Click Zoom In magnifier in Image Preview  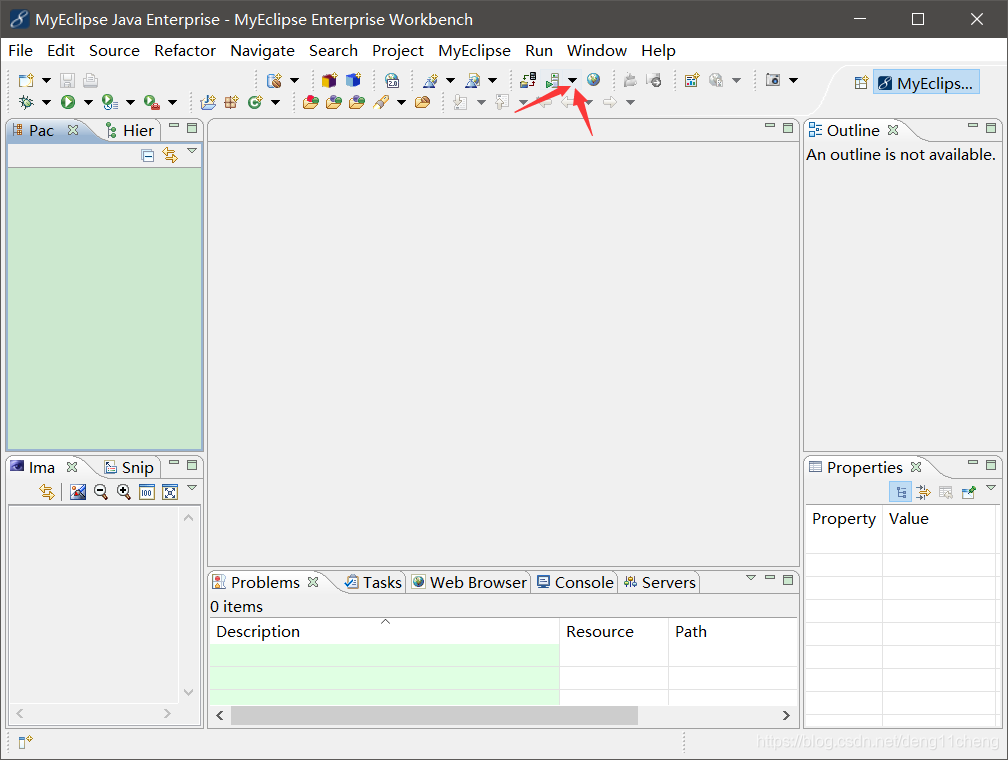point(124,493)
